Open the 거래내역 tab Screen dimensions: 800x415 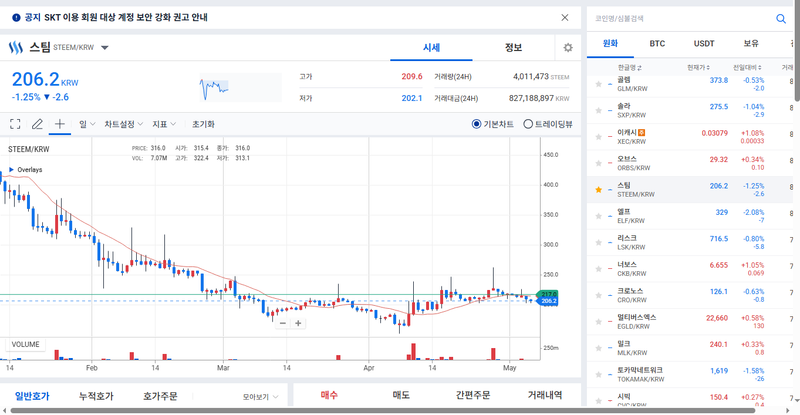[x=545, y=395]
